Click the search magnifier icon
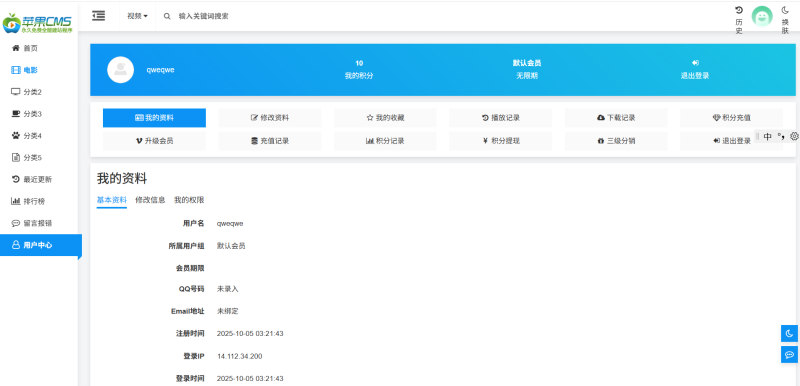 coord(167,16)
